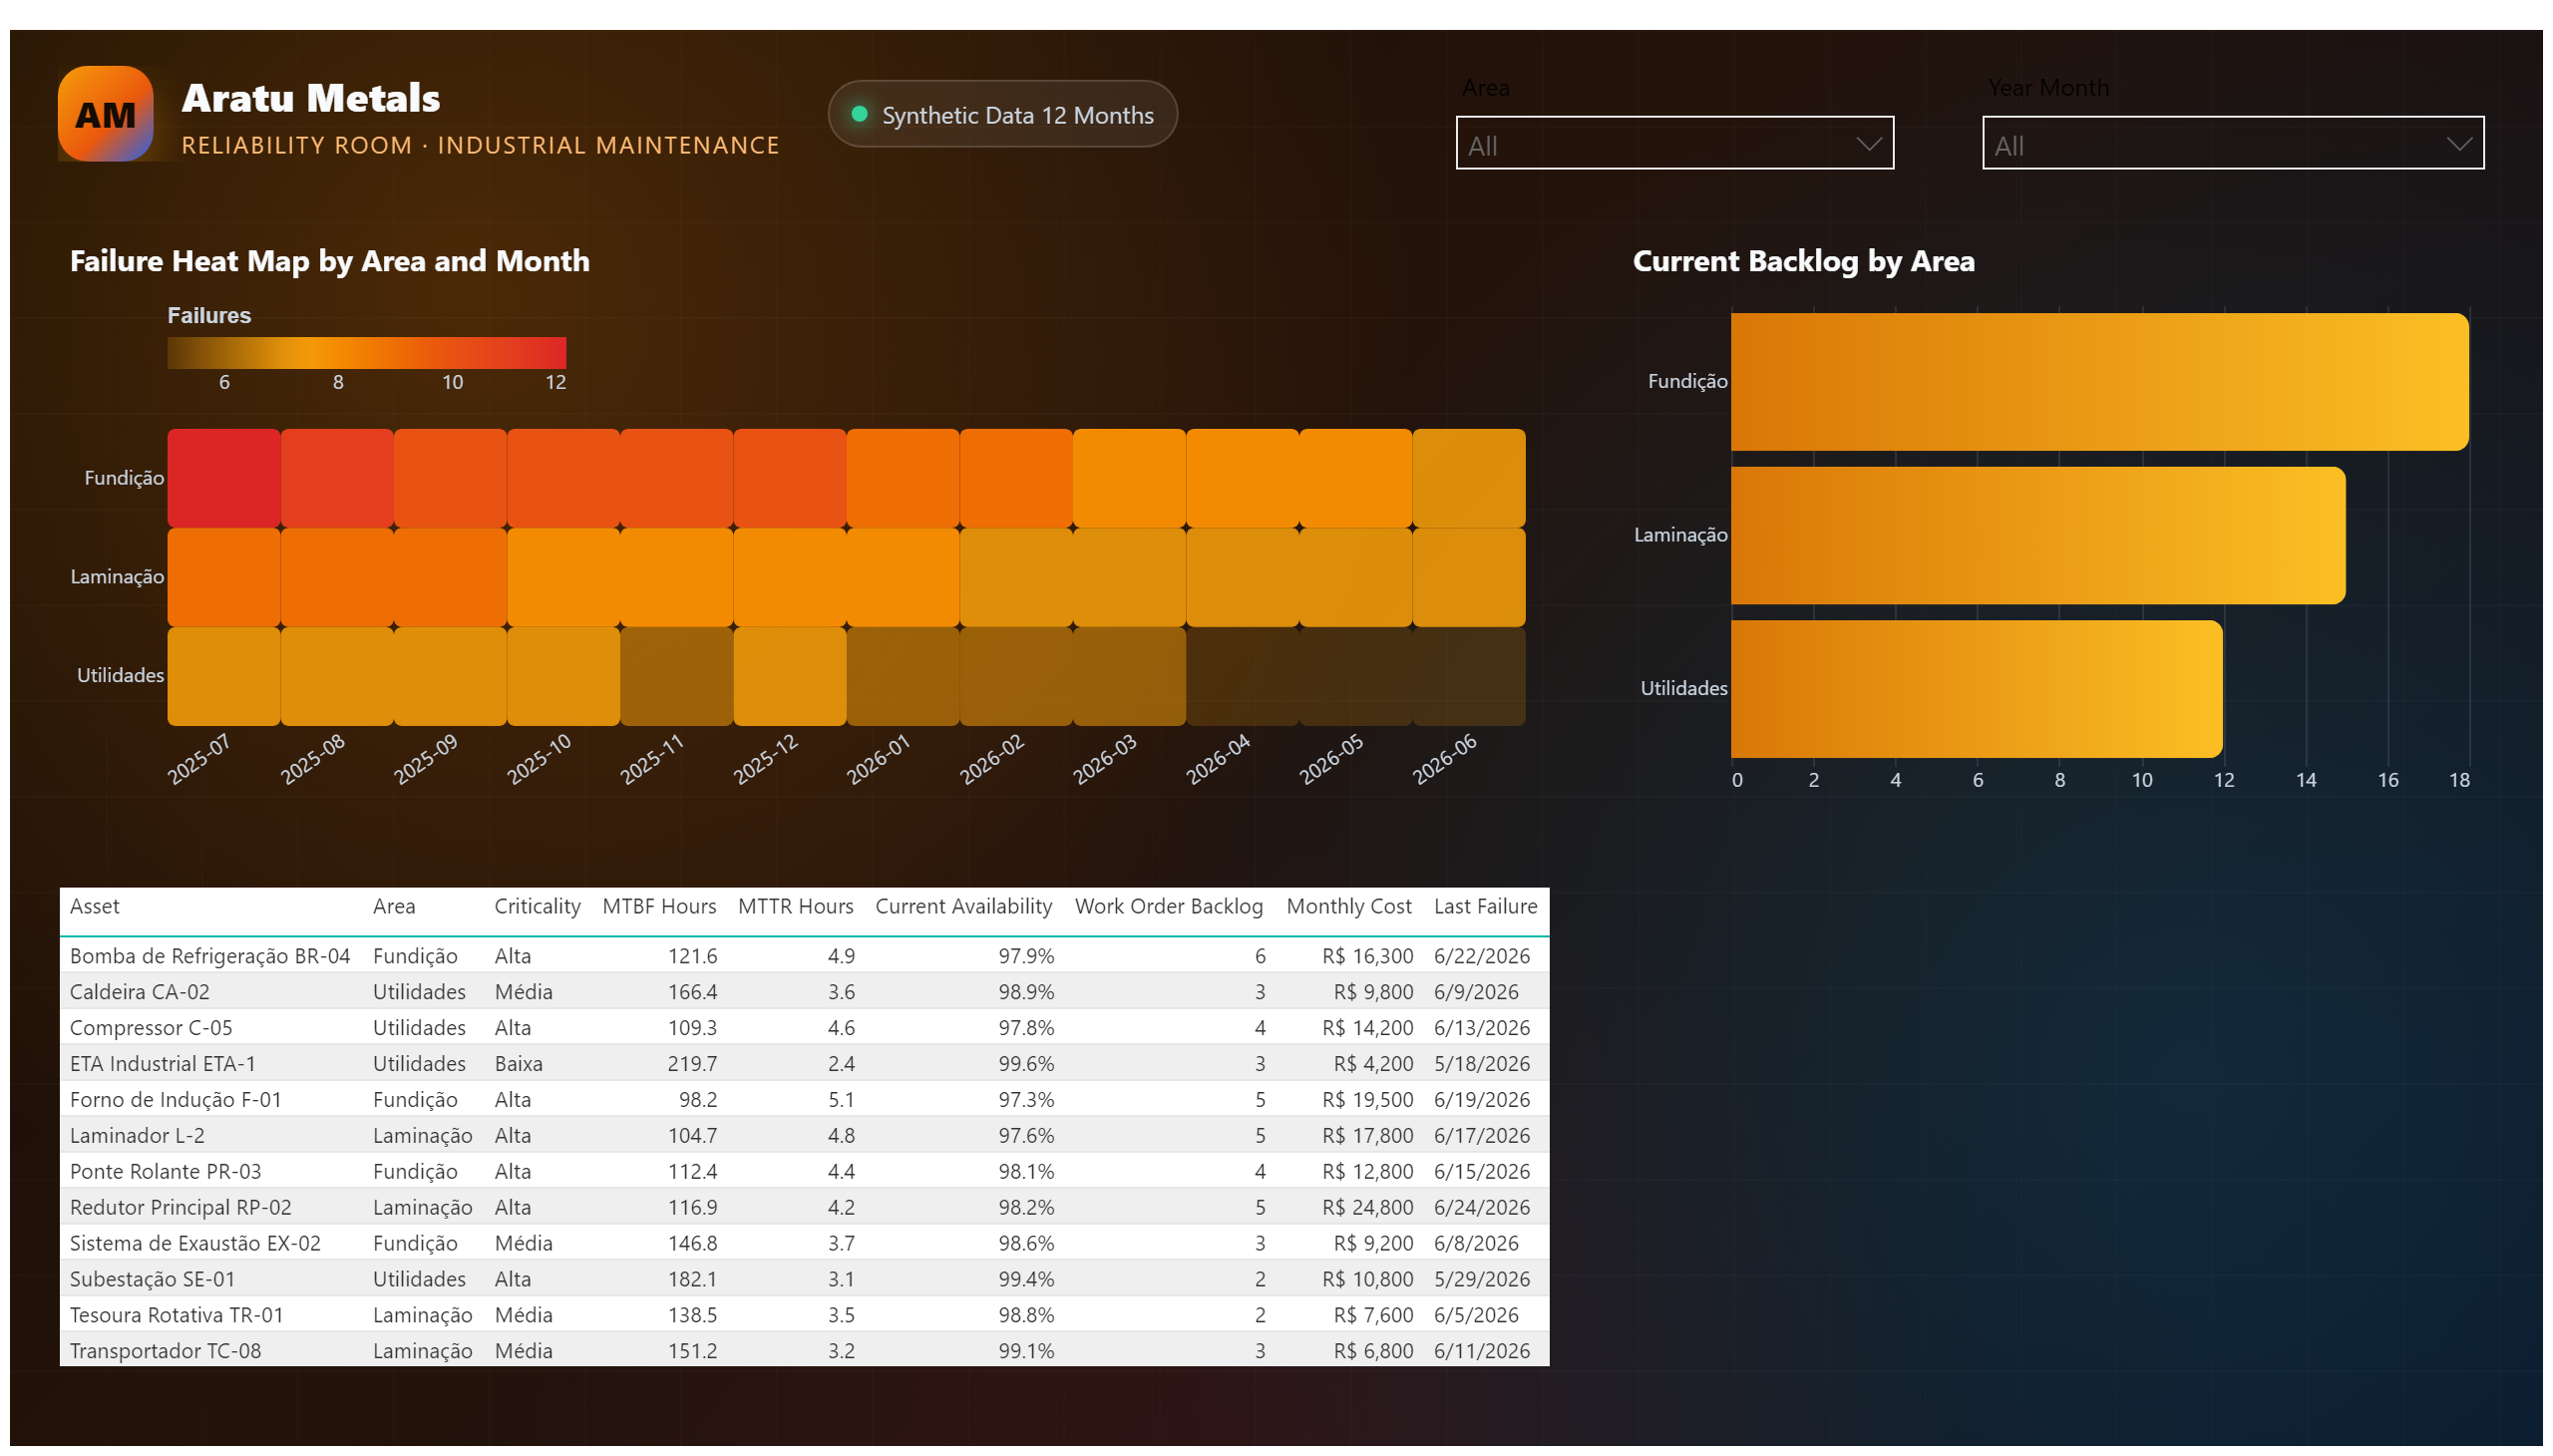Image resolution: width=2553 pixels, height=1456 pixels.
Task: Click the Current Backlog by Area title
Action: 1803,261
